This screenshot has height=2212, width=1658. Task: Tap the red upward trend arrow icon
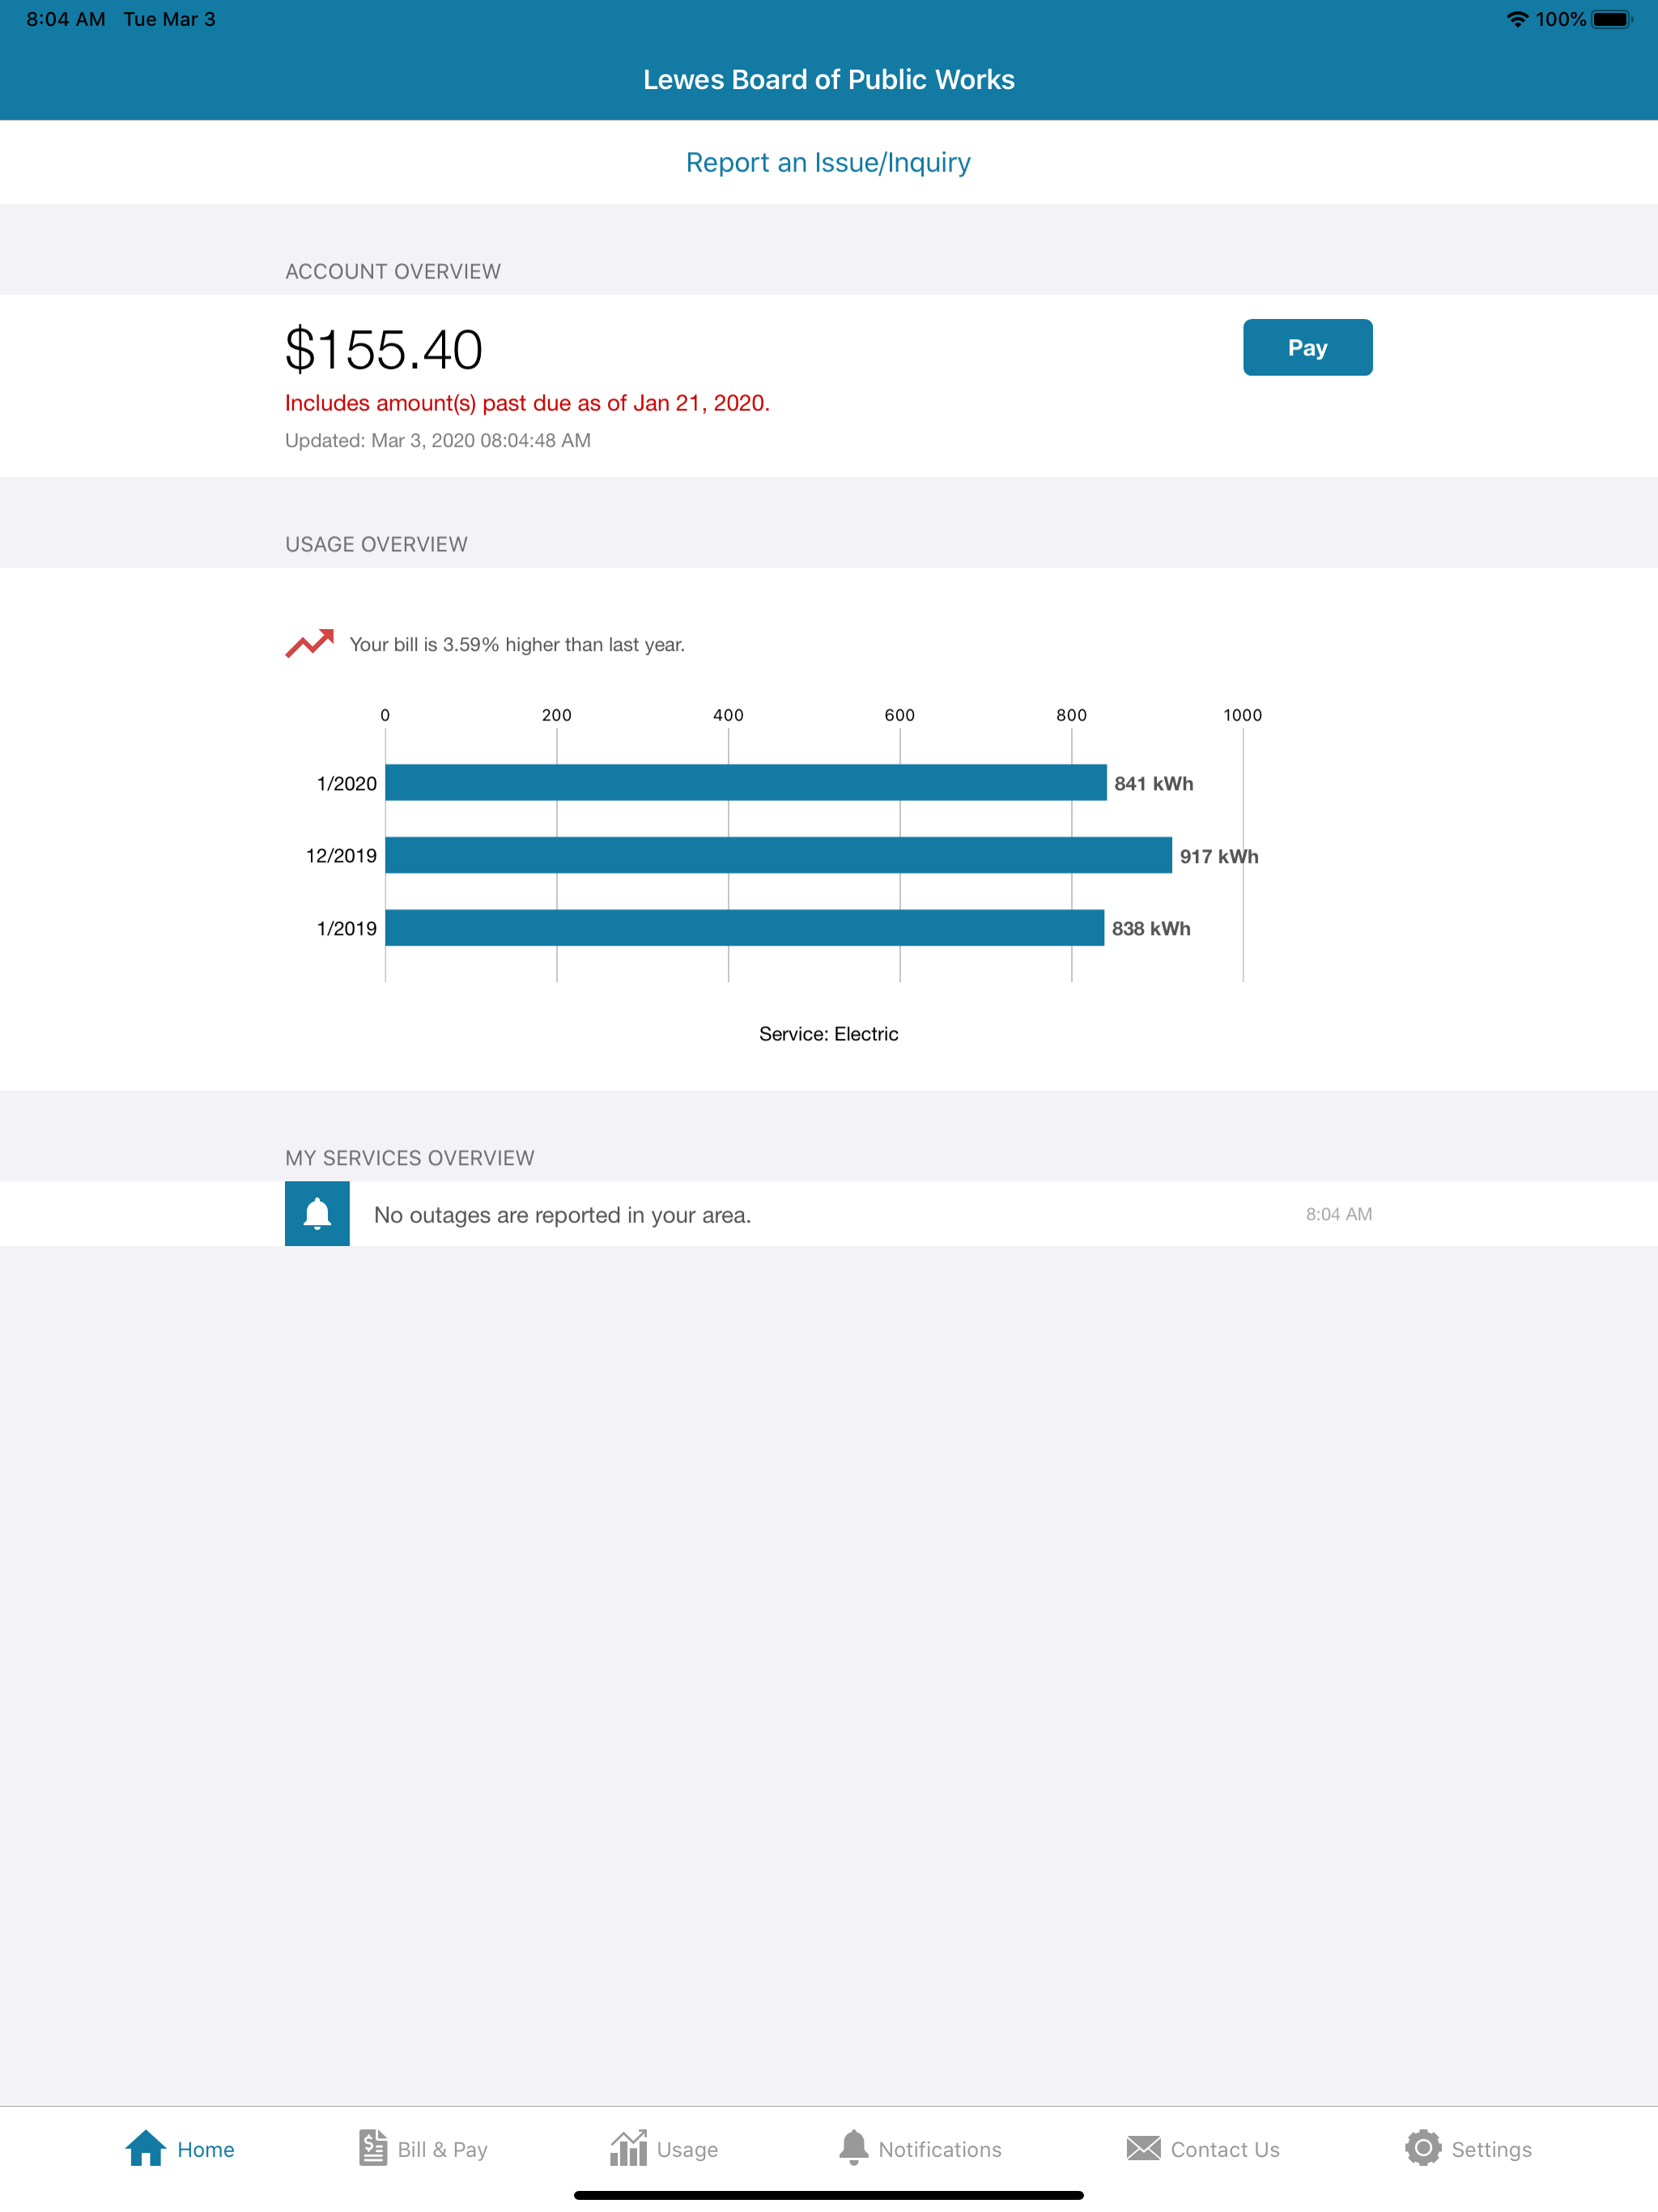click(x=310, y=643)
